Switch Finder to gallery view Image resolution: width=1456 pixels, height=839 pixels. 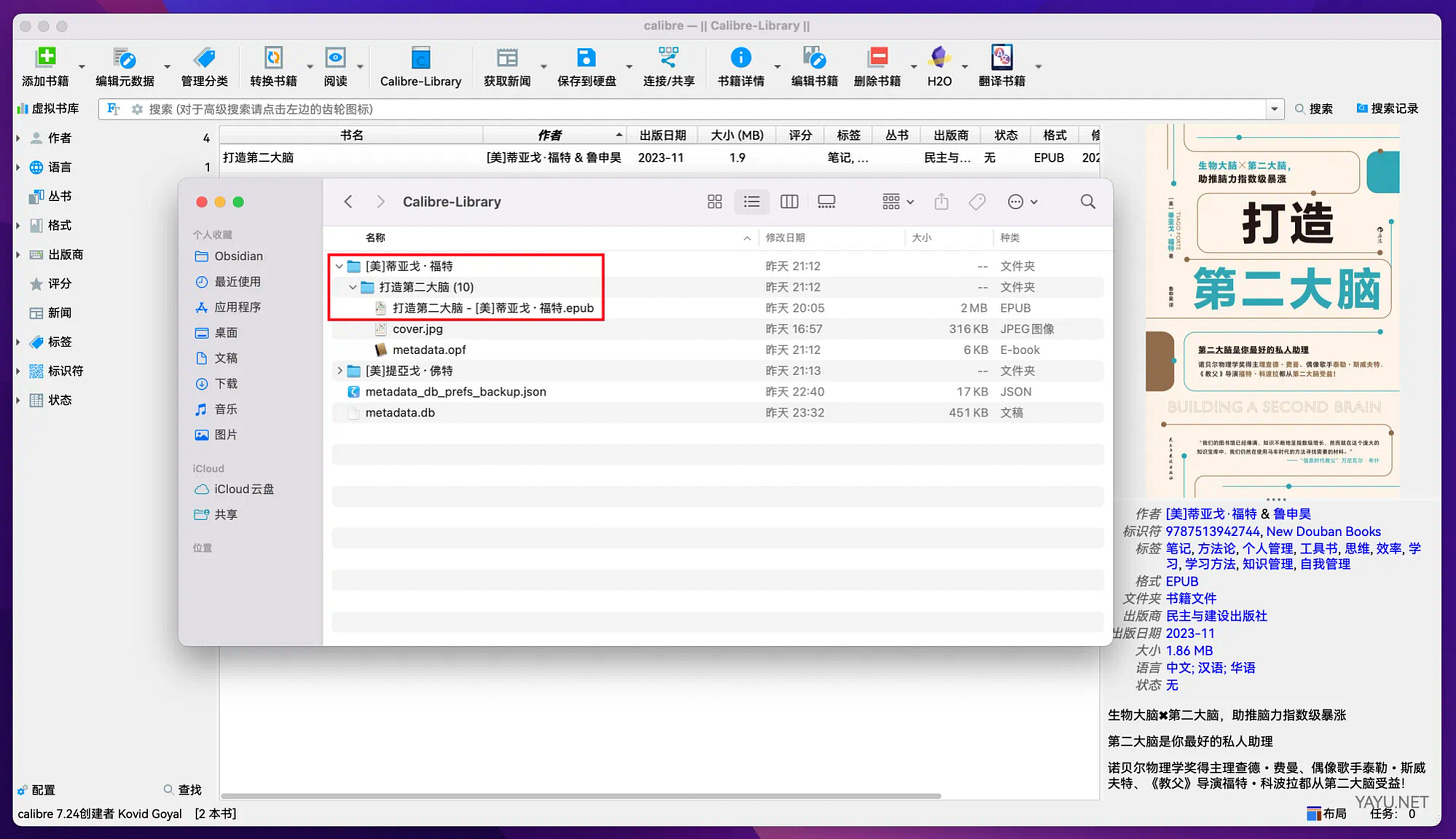pyautogui.click(x=826, y=202)
